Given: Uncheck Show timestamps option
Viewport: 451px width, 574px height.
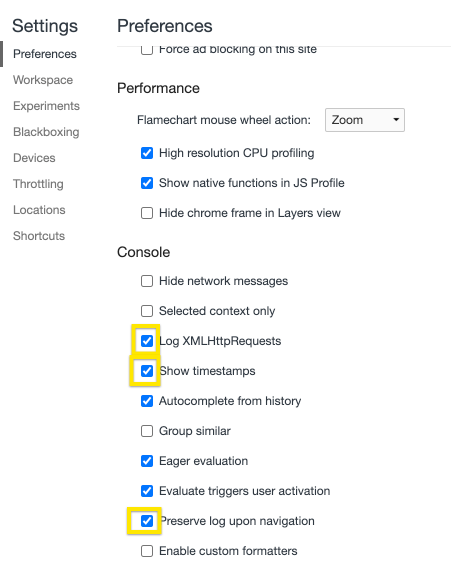Looking at the screenshot, I should (x=147, y=371).
